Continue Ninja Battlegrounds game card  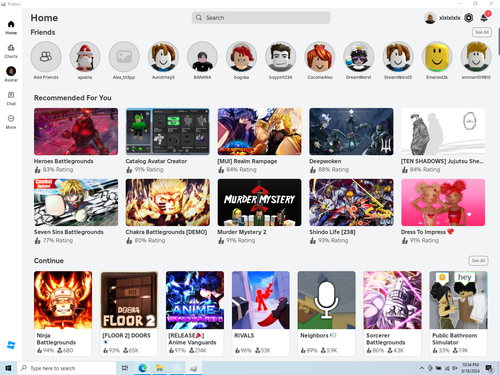[63, 313]
